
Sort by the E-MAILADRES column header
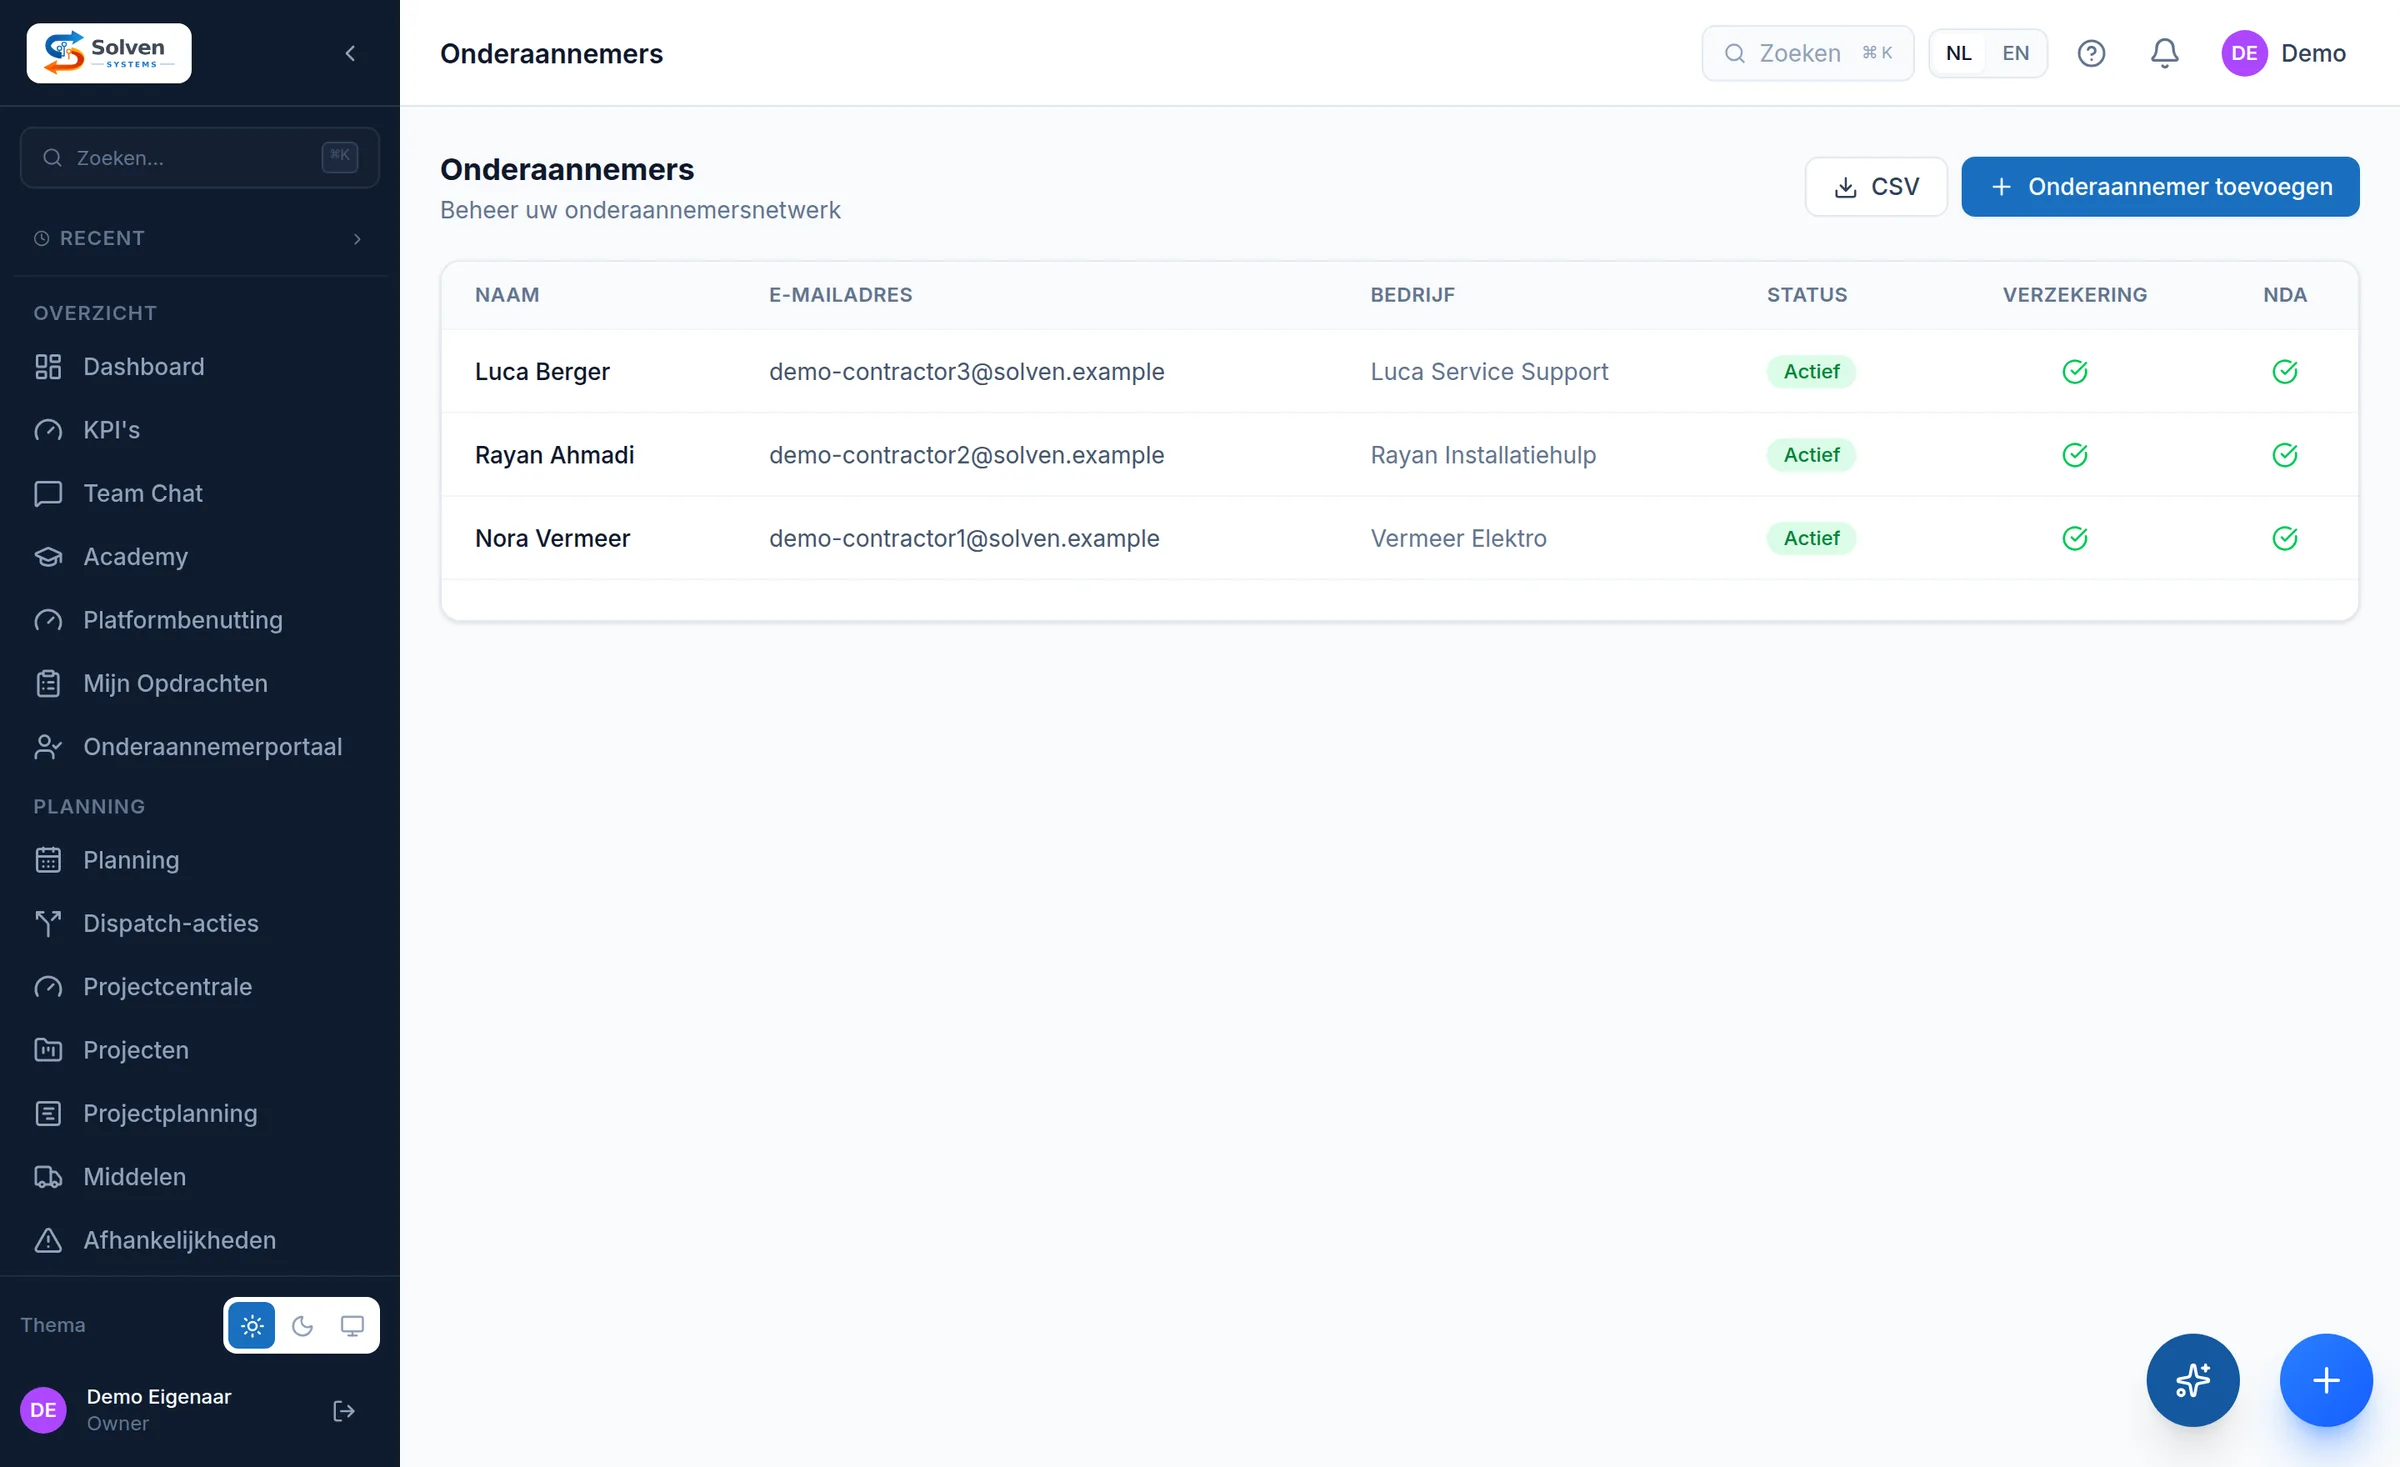[840, 295]
